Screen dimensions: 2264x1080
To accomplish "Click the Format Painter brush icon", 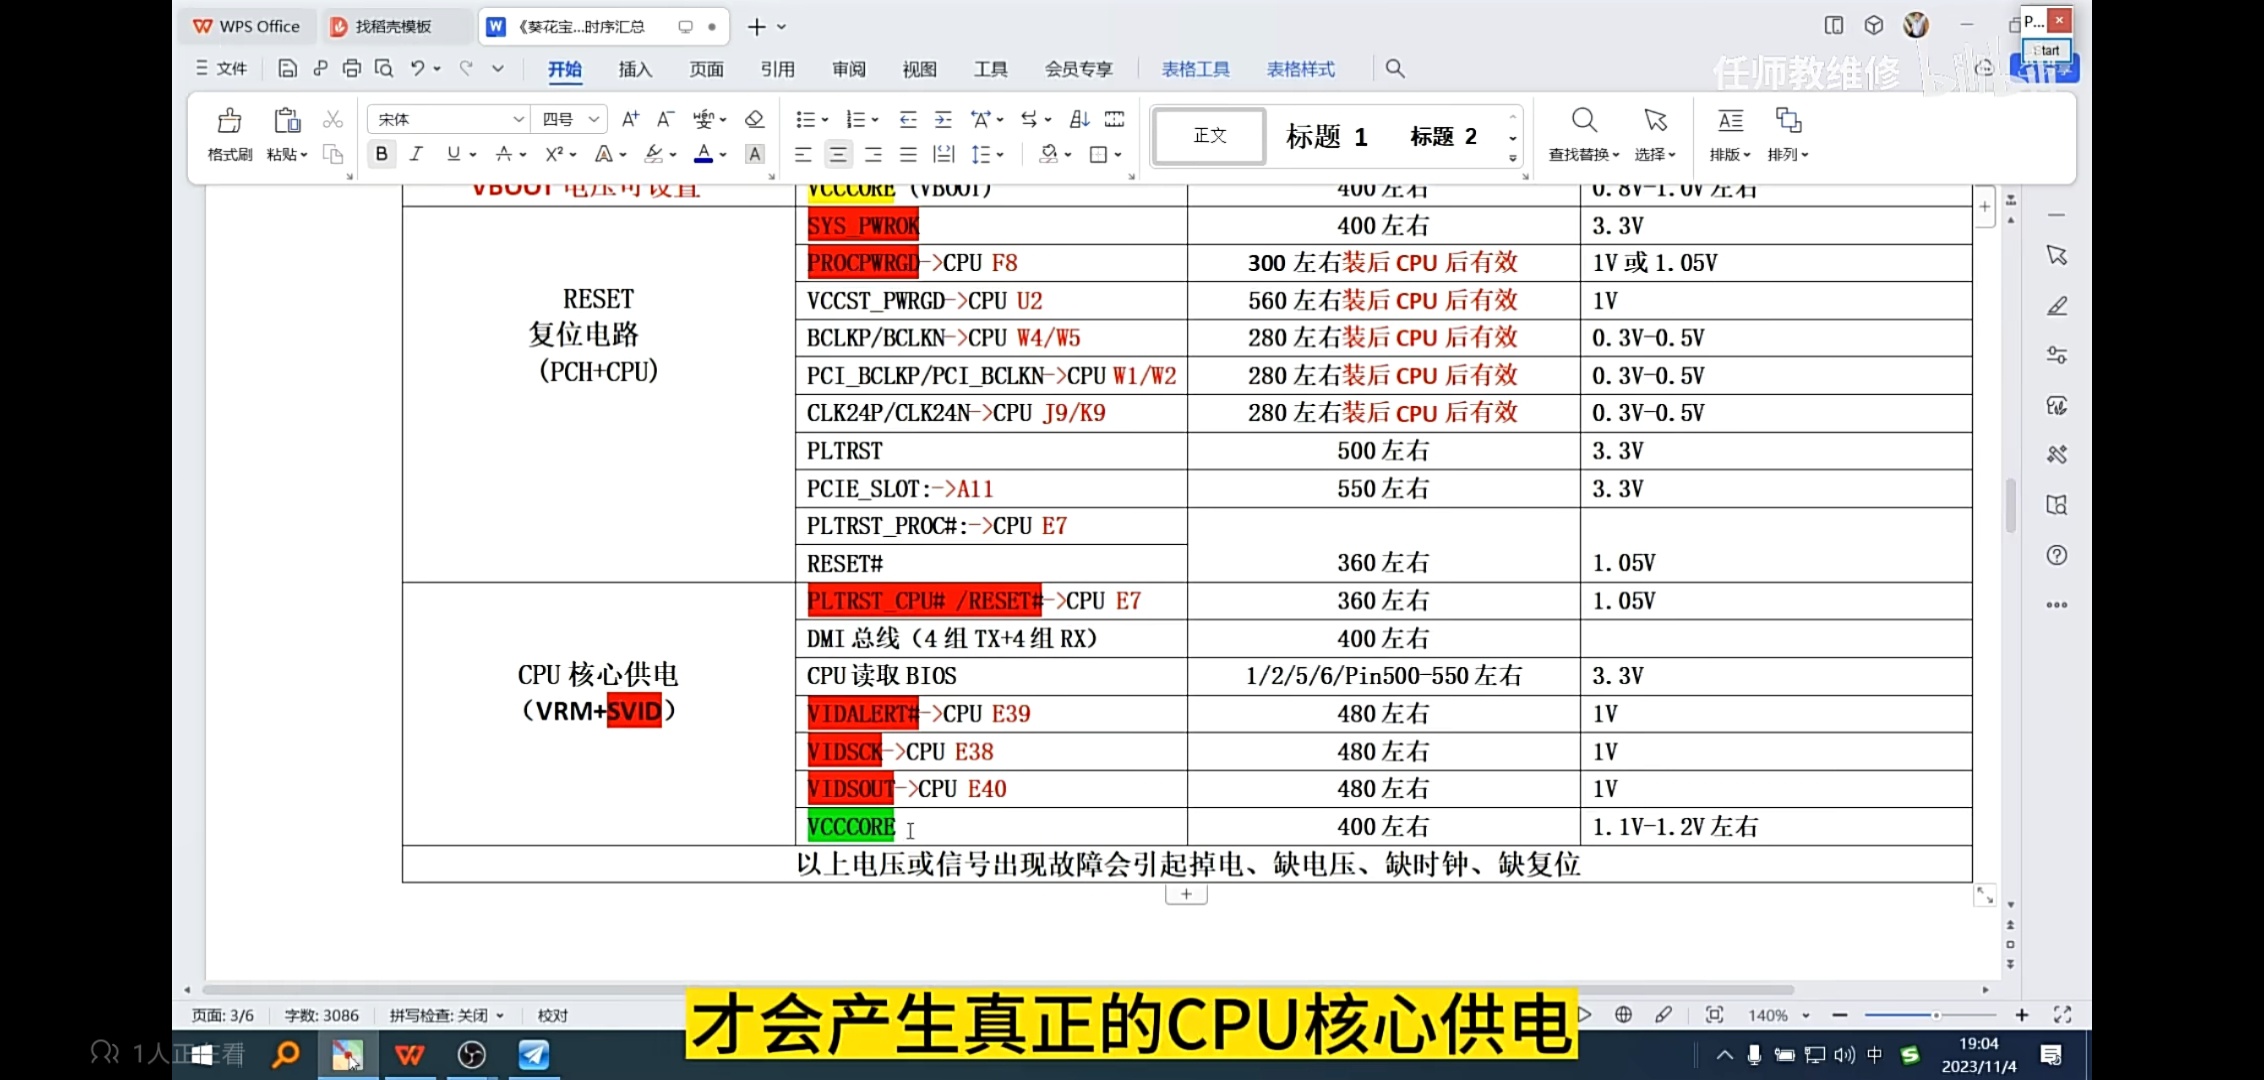I will coord(229,122).
